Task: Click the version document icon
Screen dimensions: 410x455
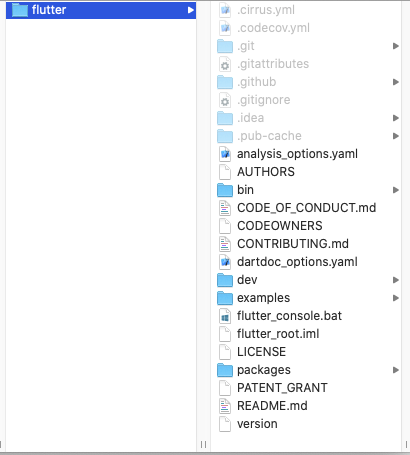Action: 225,424
